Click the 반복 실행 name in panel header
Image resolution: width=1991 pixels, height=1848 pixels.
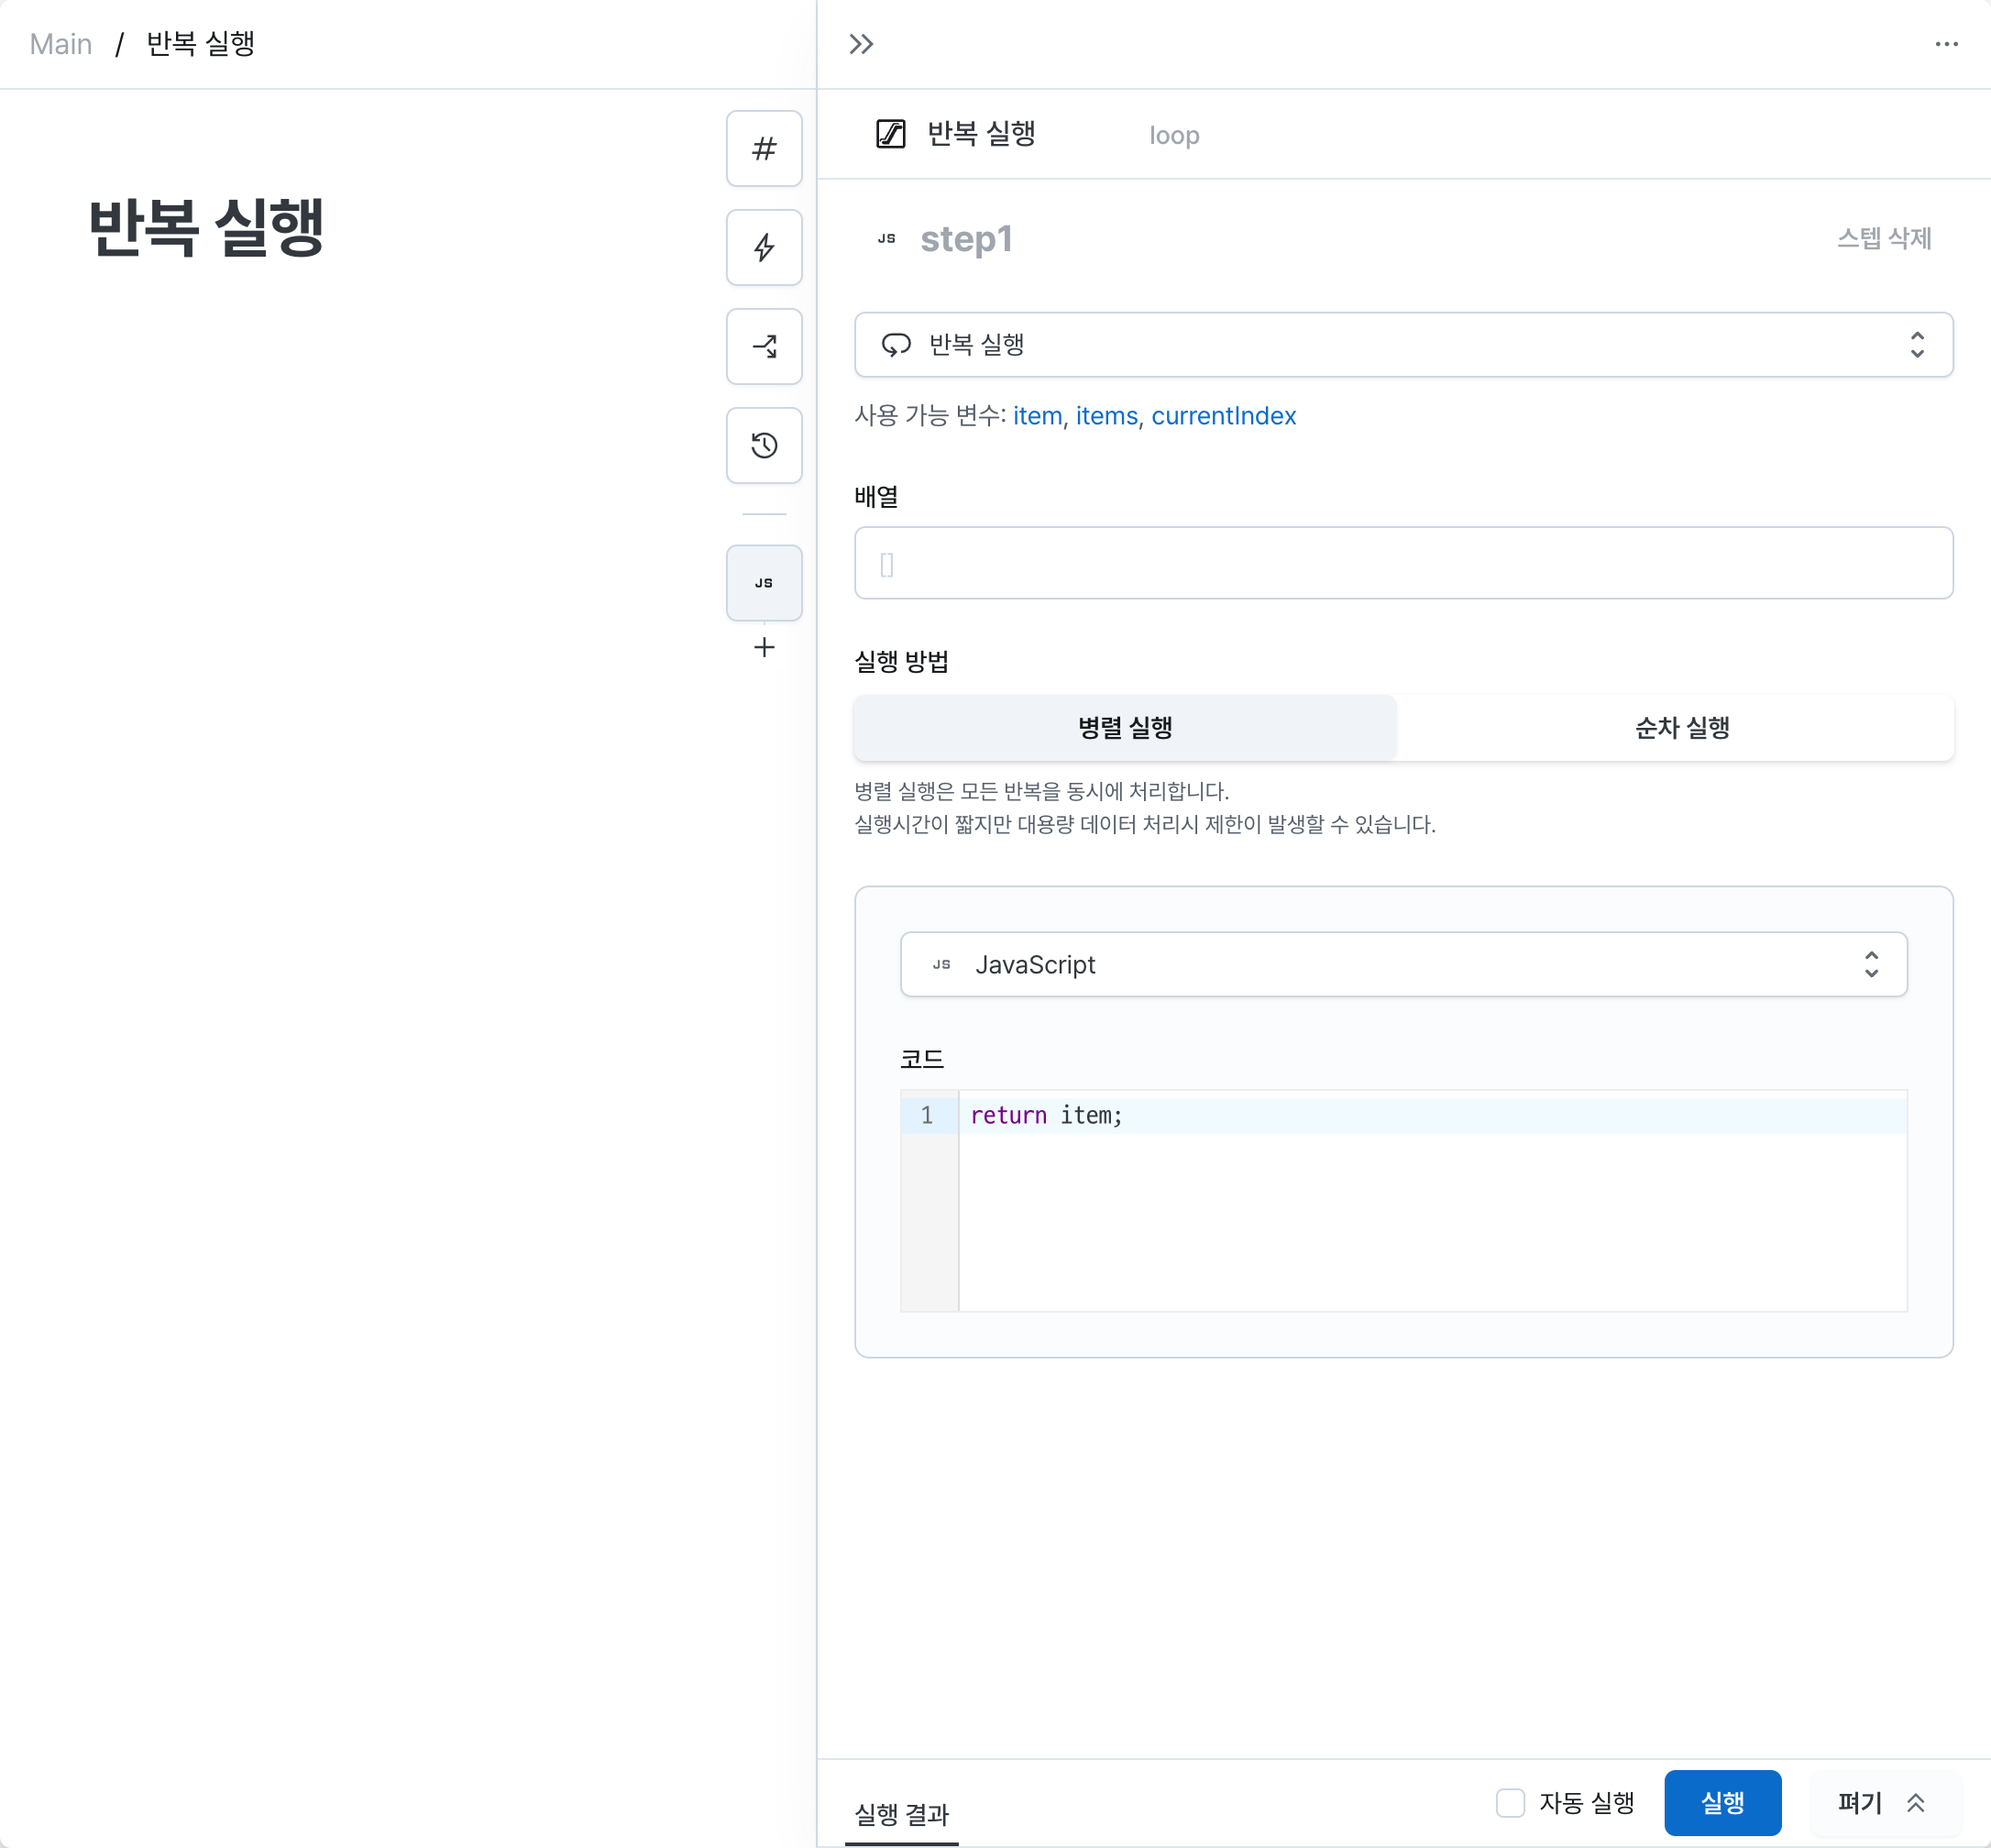coord(981,134)
